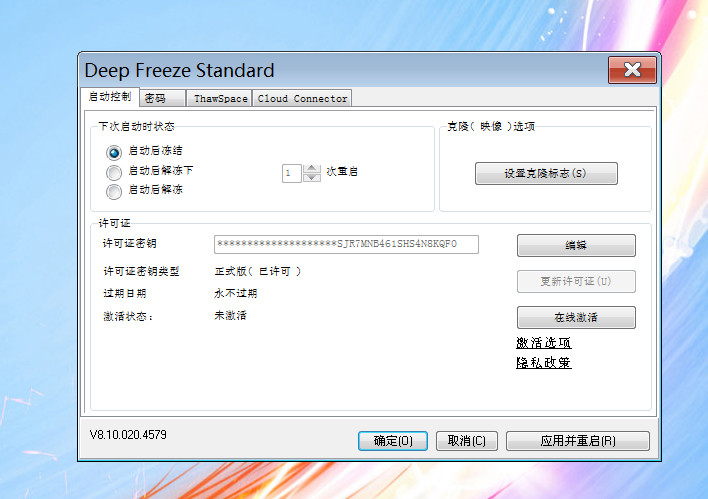Click the 正式版(已许可) license type text
708x499 pixels.
coord(257,271)
